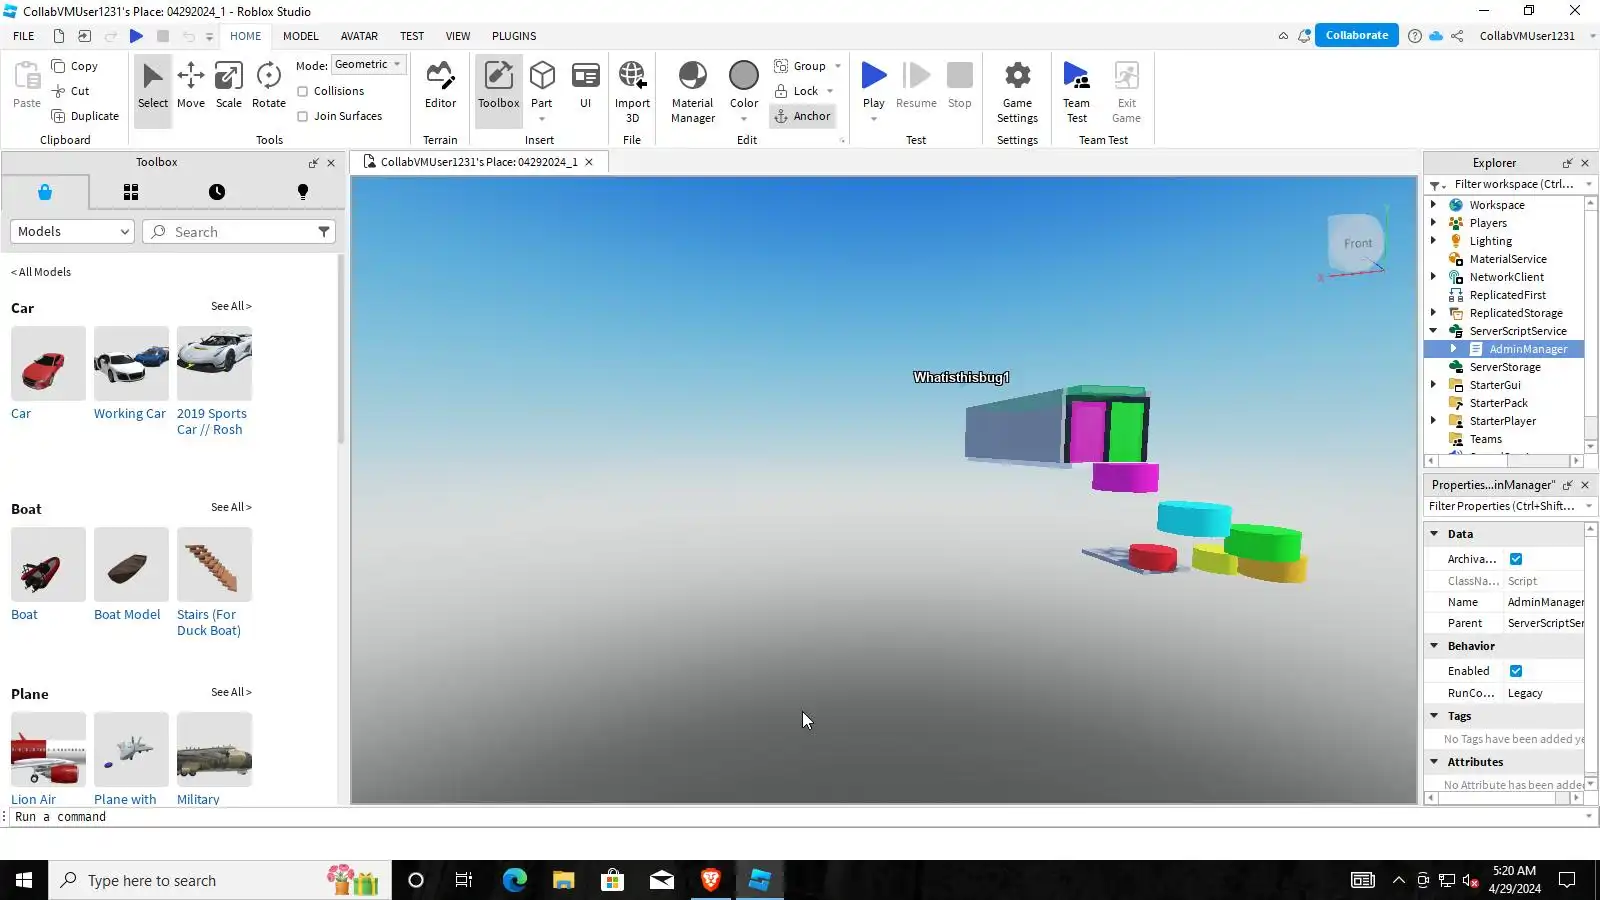Open the Lock dropdown arrow
Image resolution: width=1600 pixels, height=900 pixels.
coord(830,91)
